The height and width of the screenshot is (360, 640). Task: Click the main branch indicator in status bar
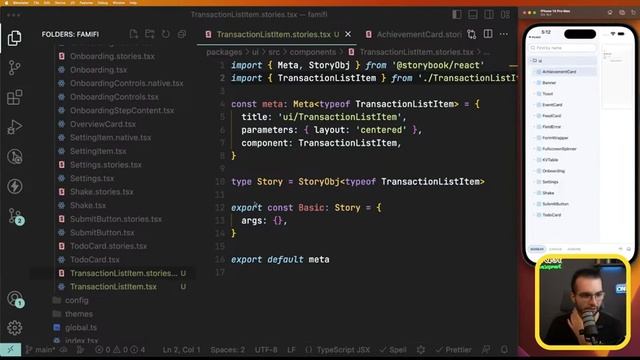(x=40, y=350)
